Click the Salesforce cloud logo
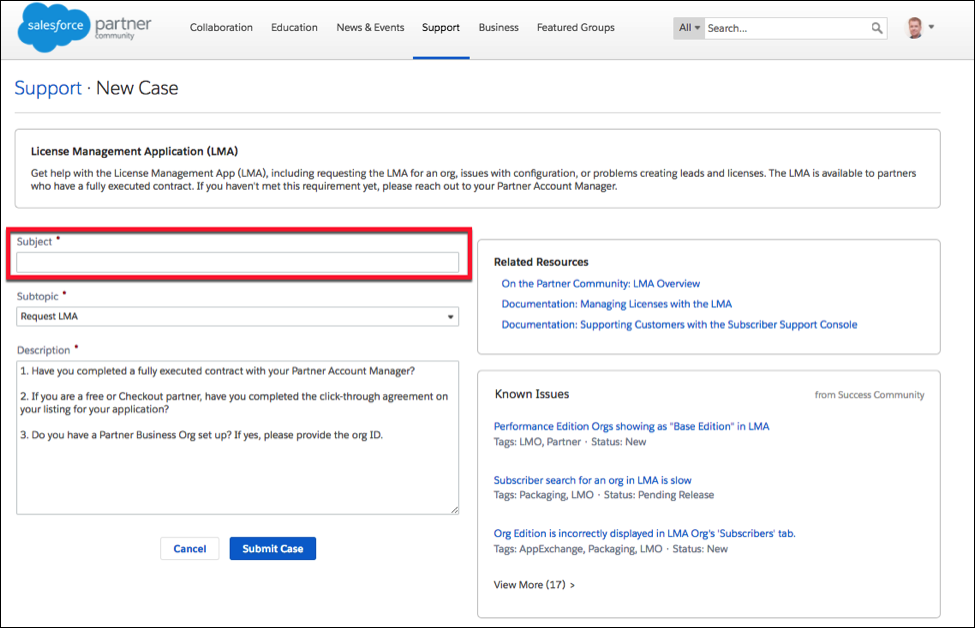The width and height of the screenshot is (975, 628). tap(54, 27)
